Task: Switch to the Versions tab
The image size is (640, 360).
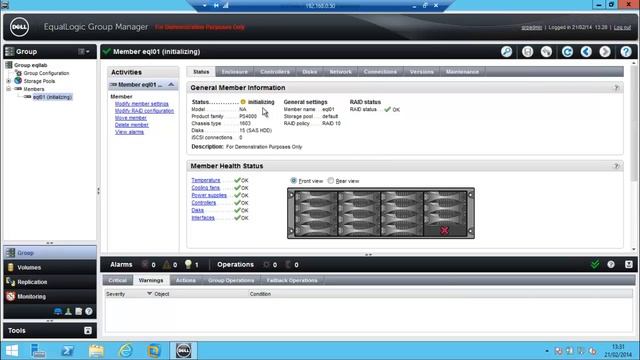Action: pos(422,71)
